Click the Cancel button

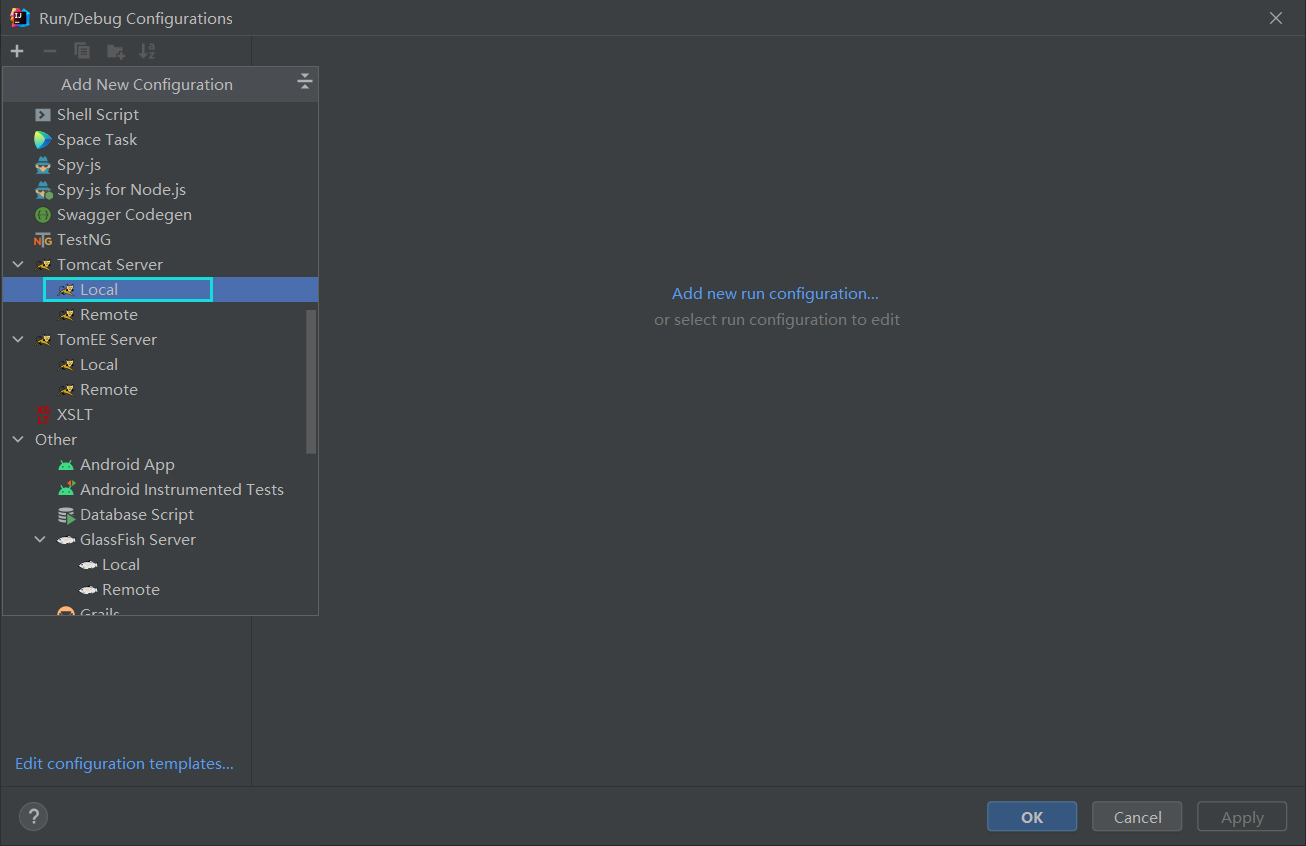click(1137, 817)
